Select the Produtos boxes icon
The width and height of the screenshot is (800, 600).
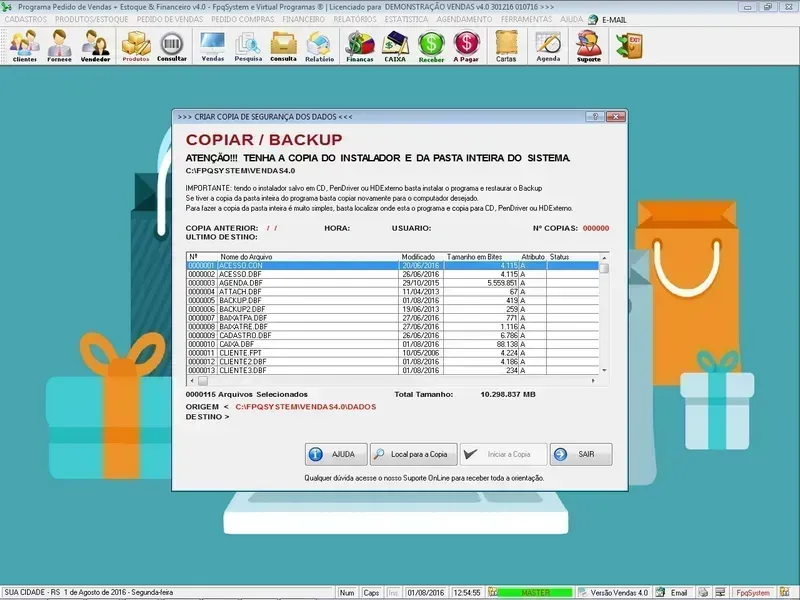(x=136, y=46)
